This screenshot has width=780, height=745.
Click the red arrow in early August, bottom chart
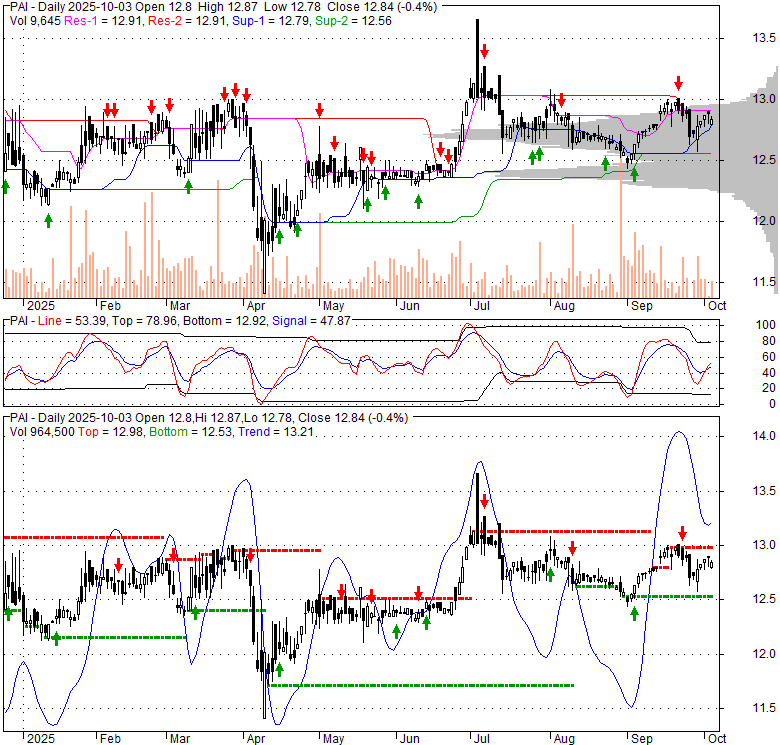point(572,548)
